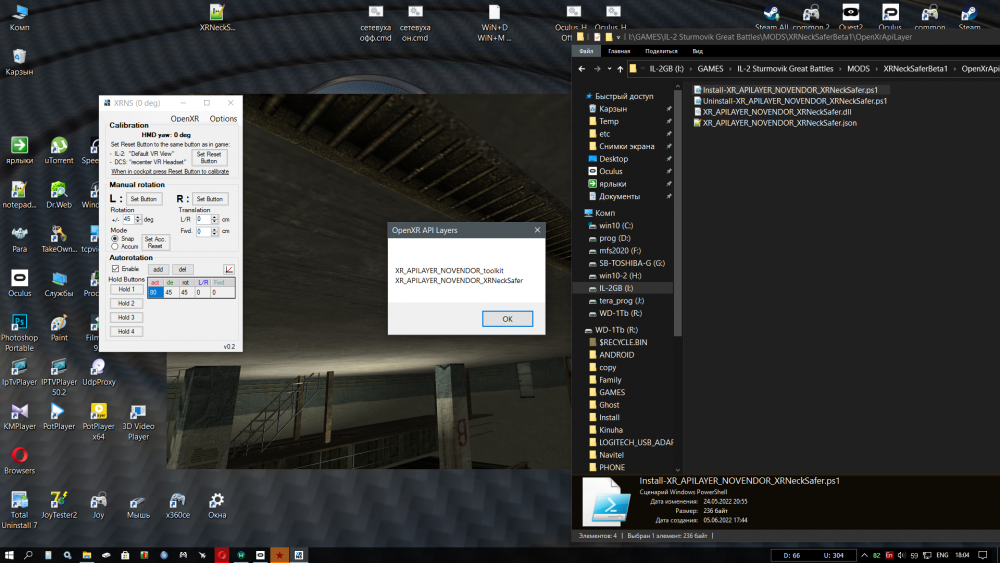1000x563 pixels.
Task: Collapse the Комп tree node
Action: click(x=584, y=213)
